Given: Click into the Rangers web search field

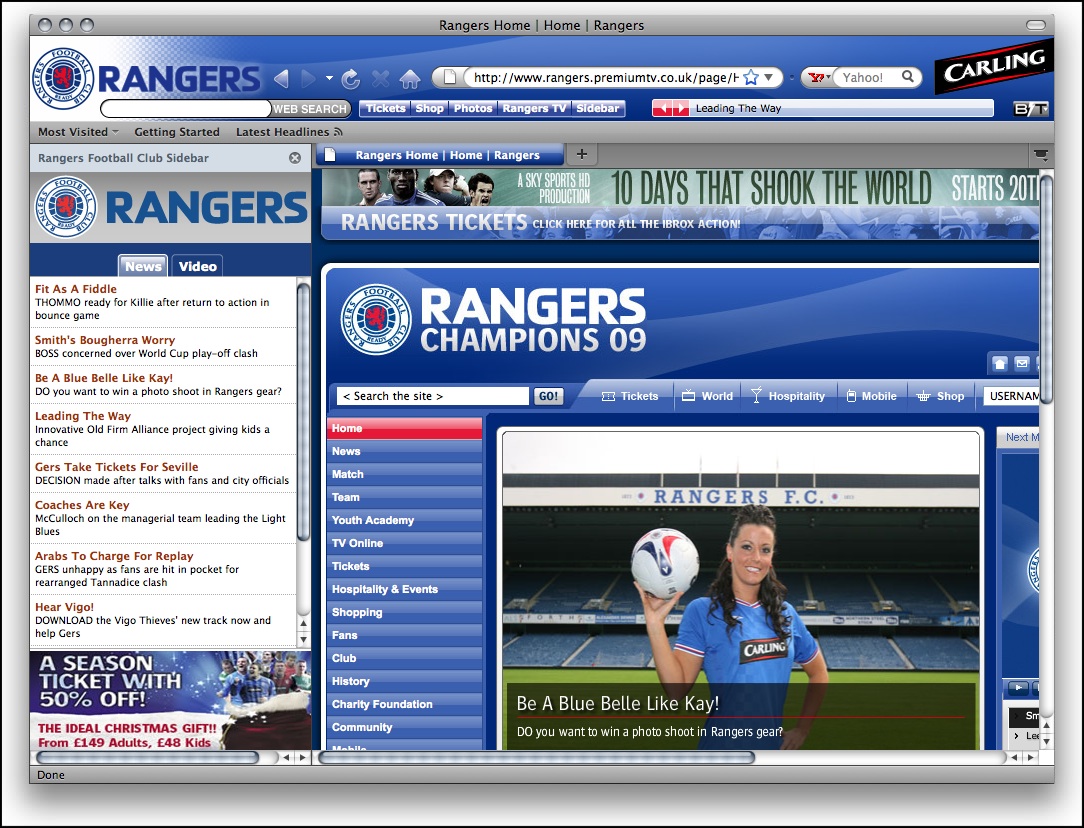Looking at the screenshot, I should click(185, 109).
